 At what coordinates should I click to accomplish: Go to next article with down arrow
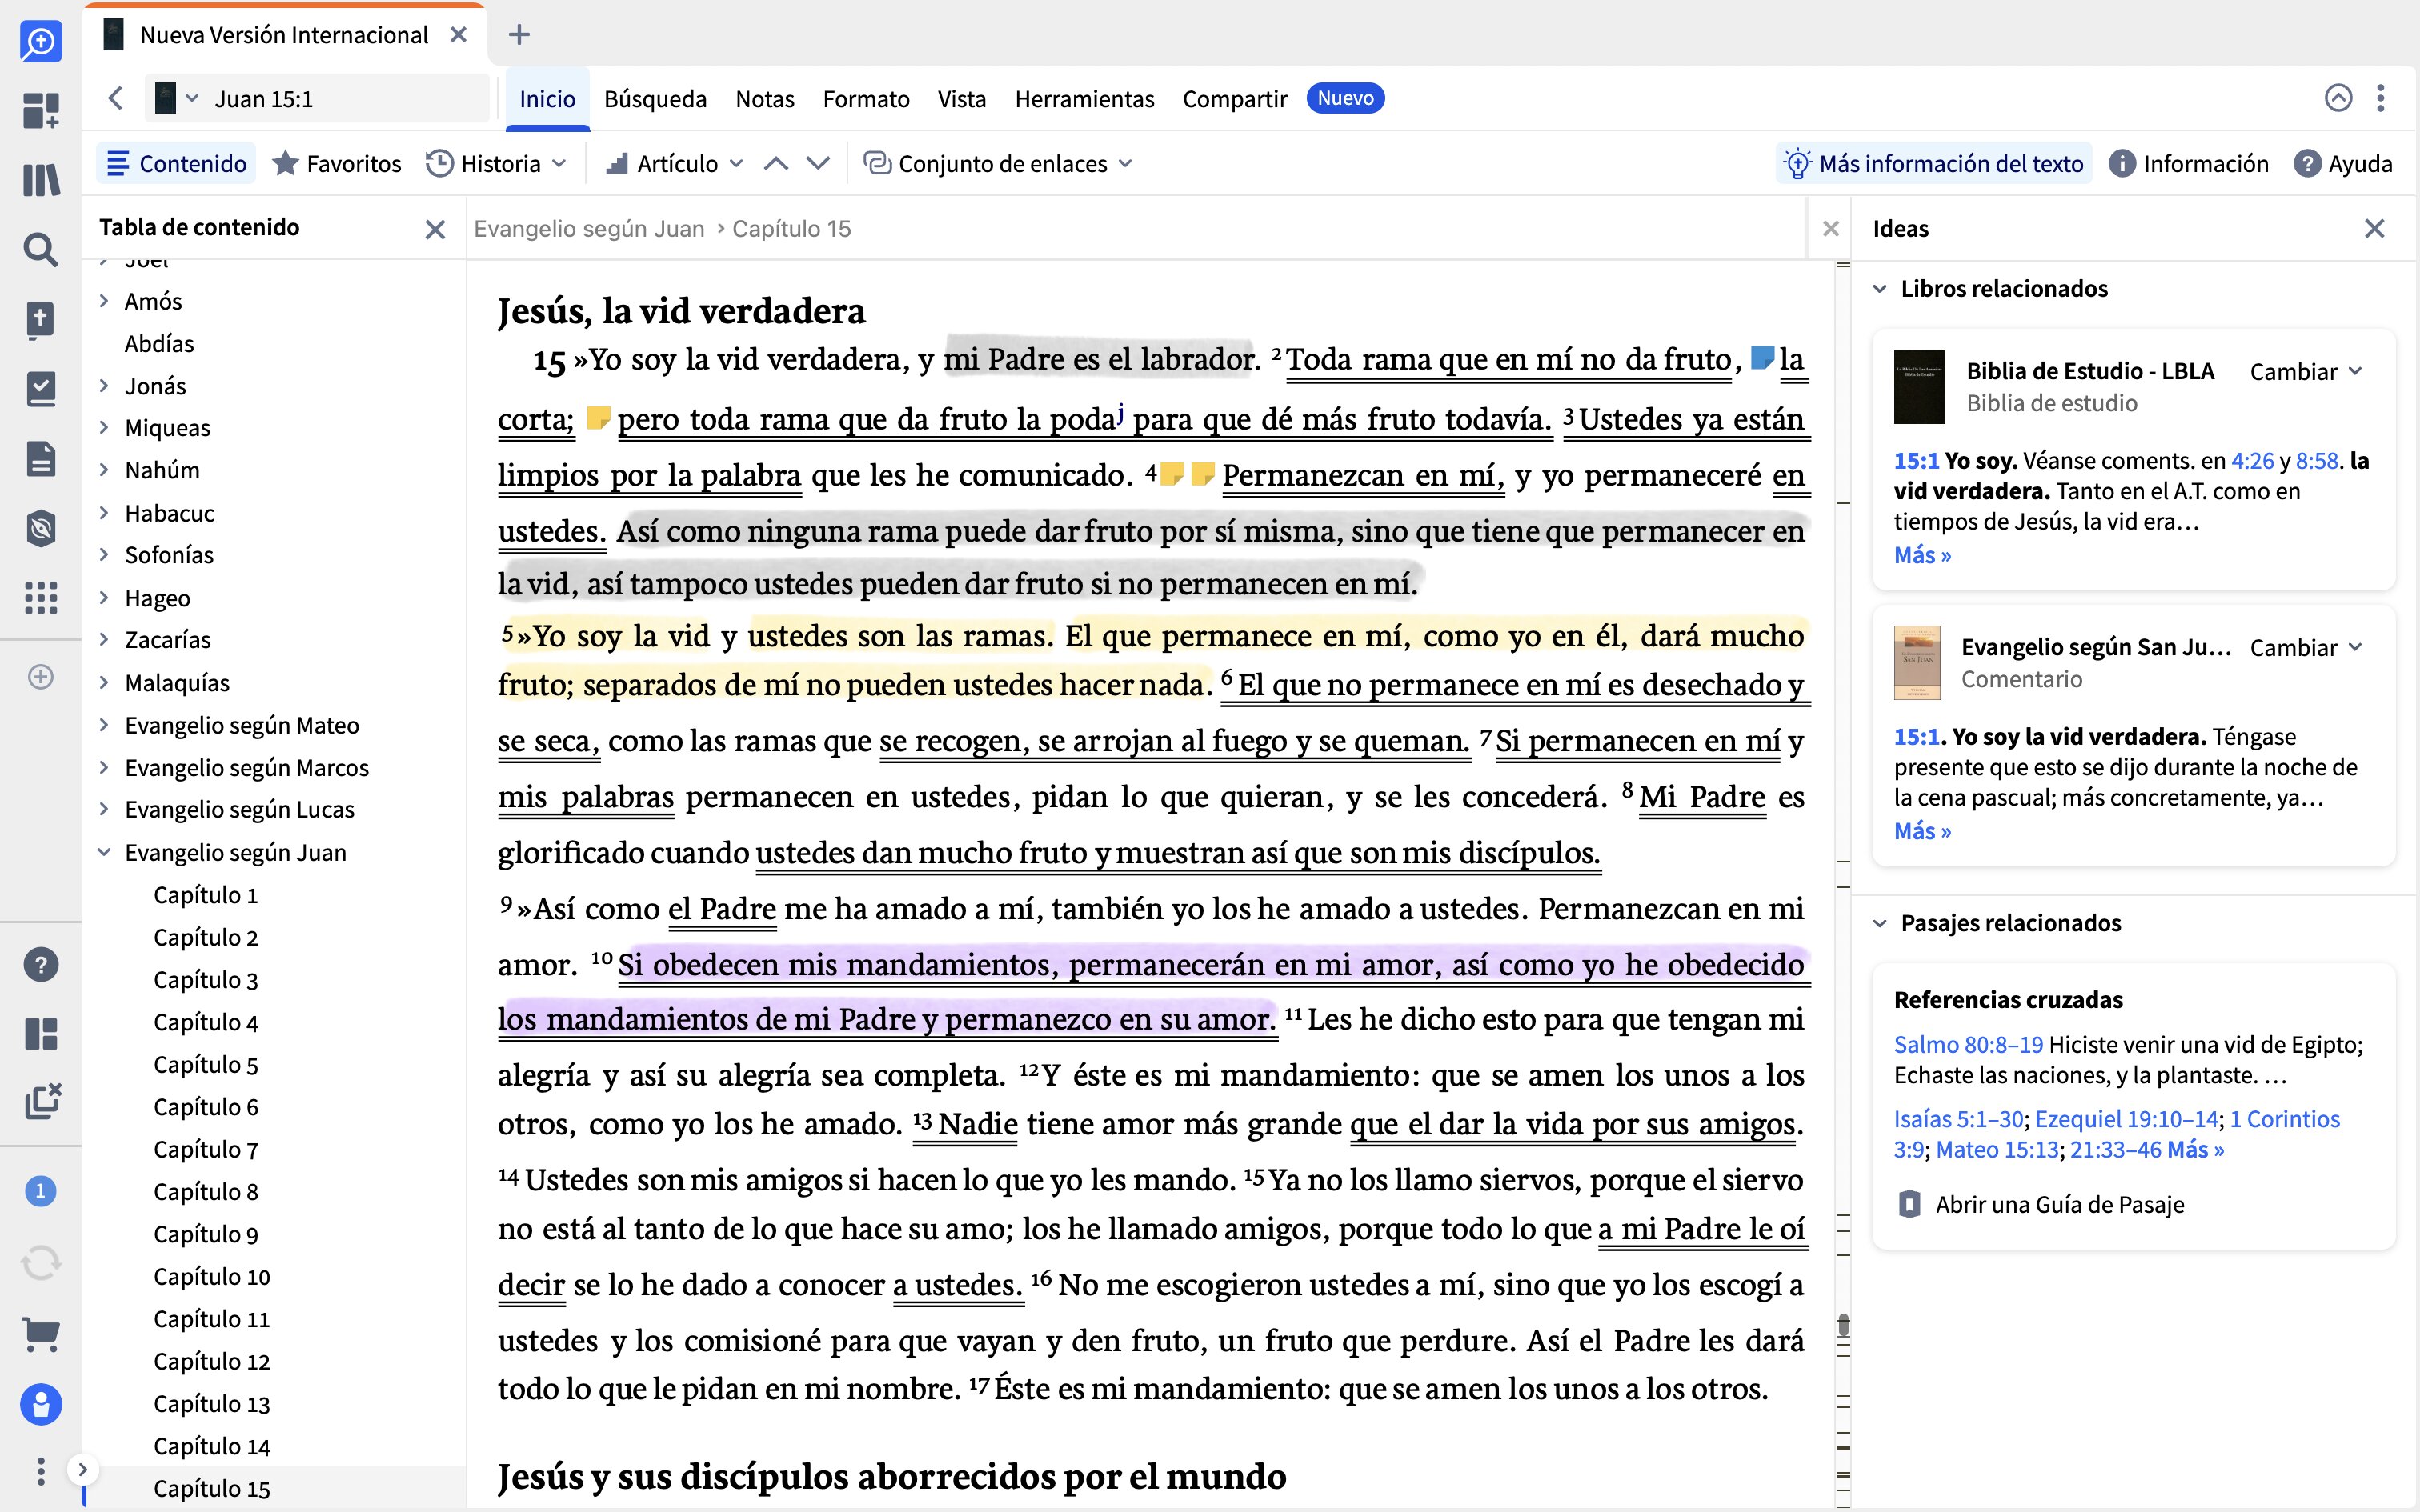pos(818,163)
